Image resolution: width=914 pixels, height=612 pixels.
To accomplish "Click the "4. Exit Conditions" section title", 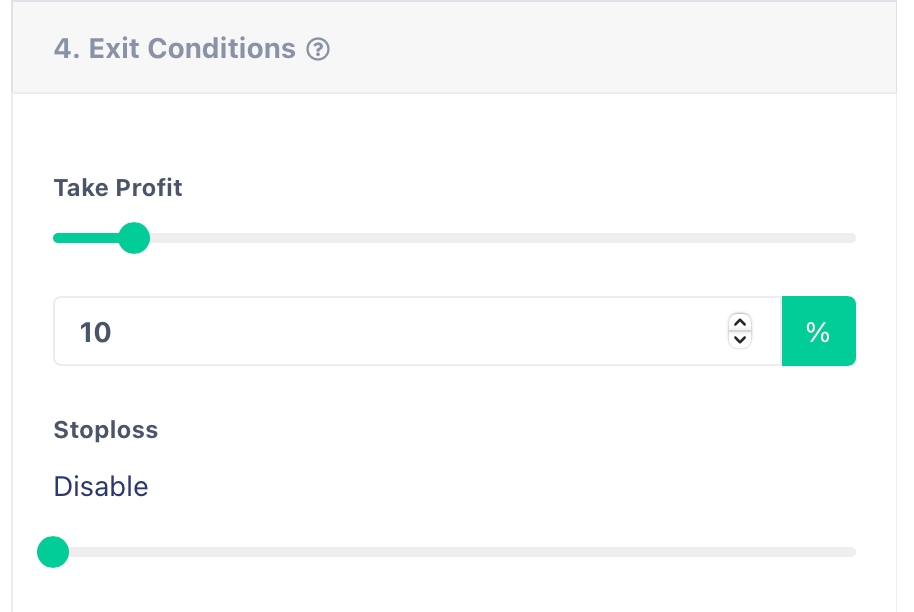I will (x=174, y=49).
